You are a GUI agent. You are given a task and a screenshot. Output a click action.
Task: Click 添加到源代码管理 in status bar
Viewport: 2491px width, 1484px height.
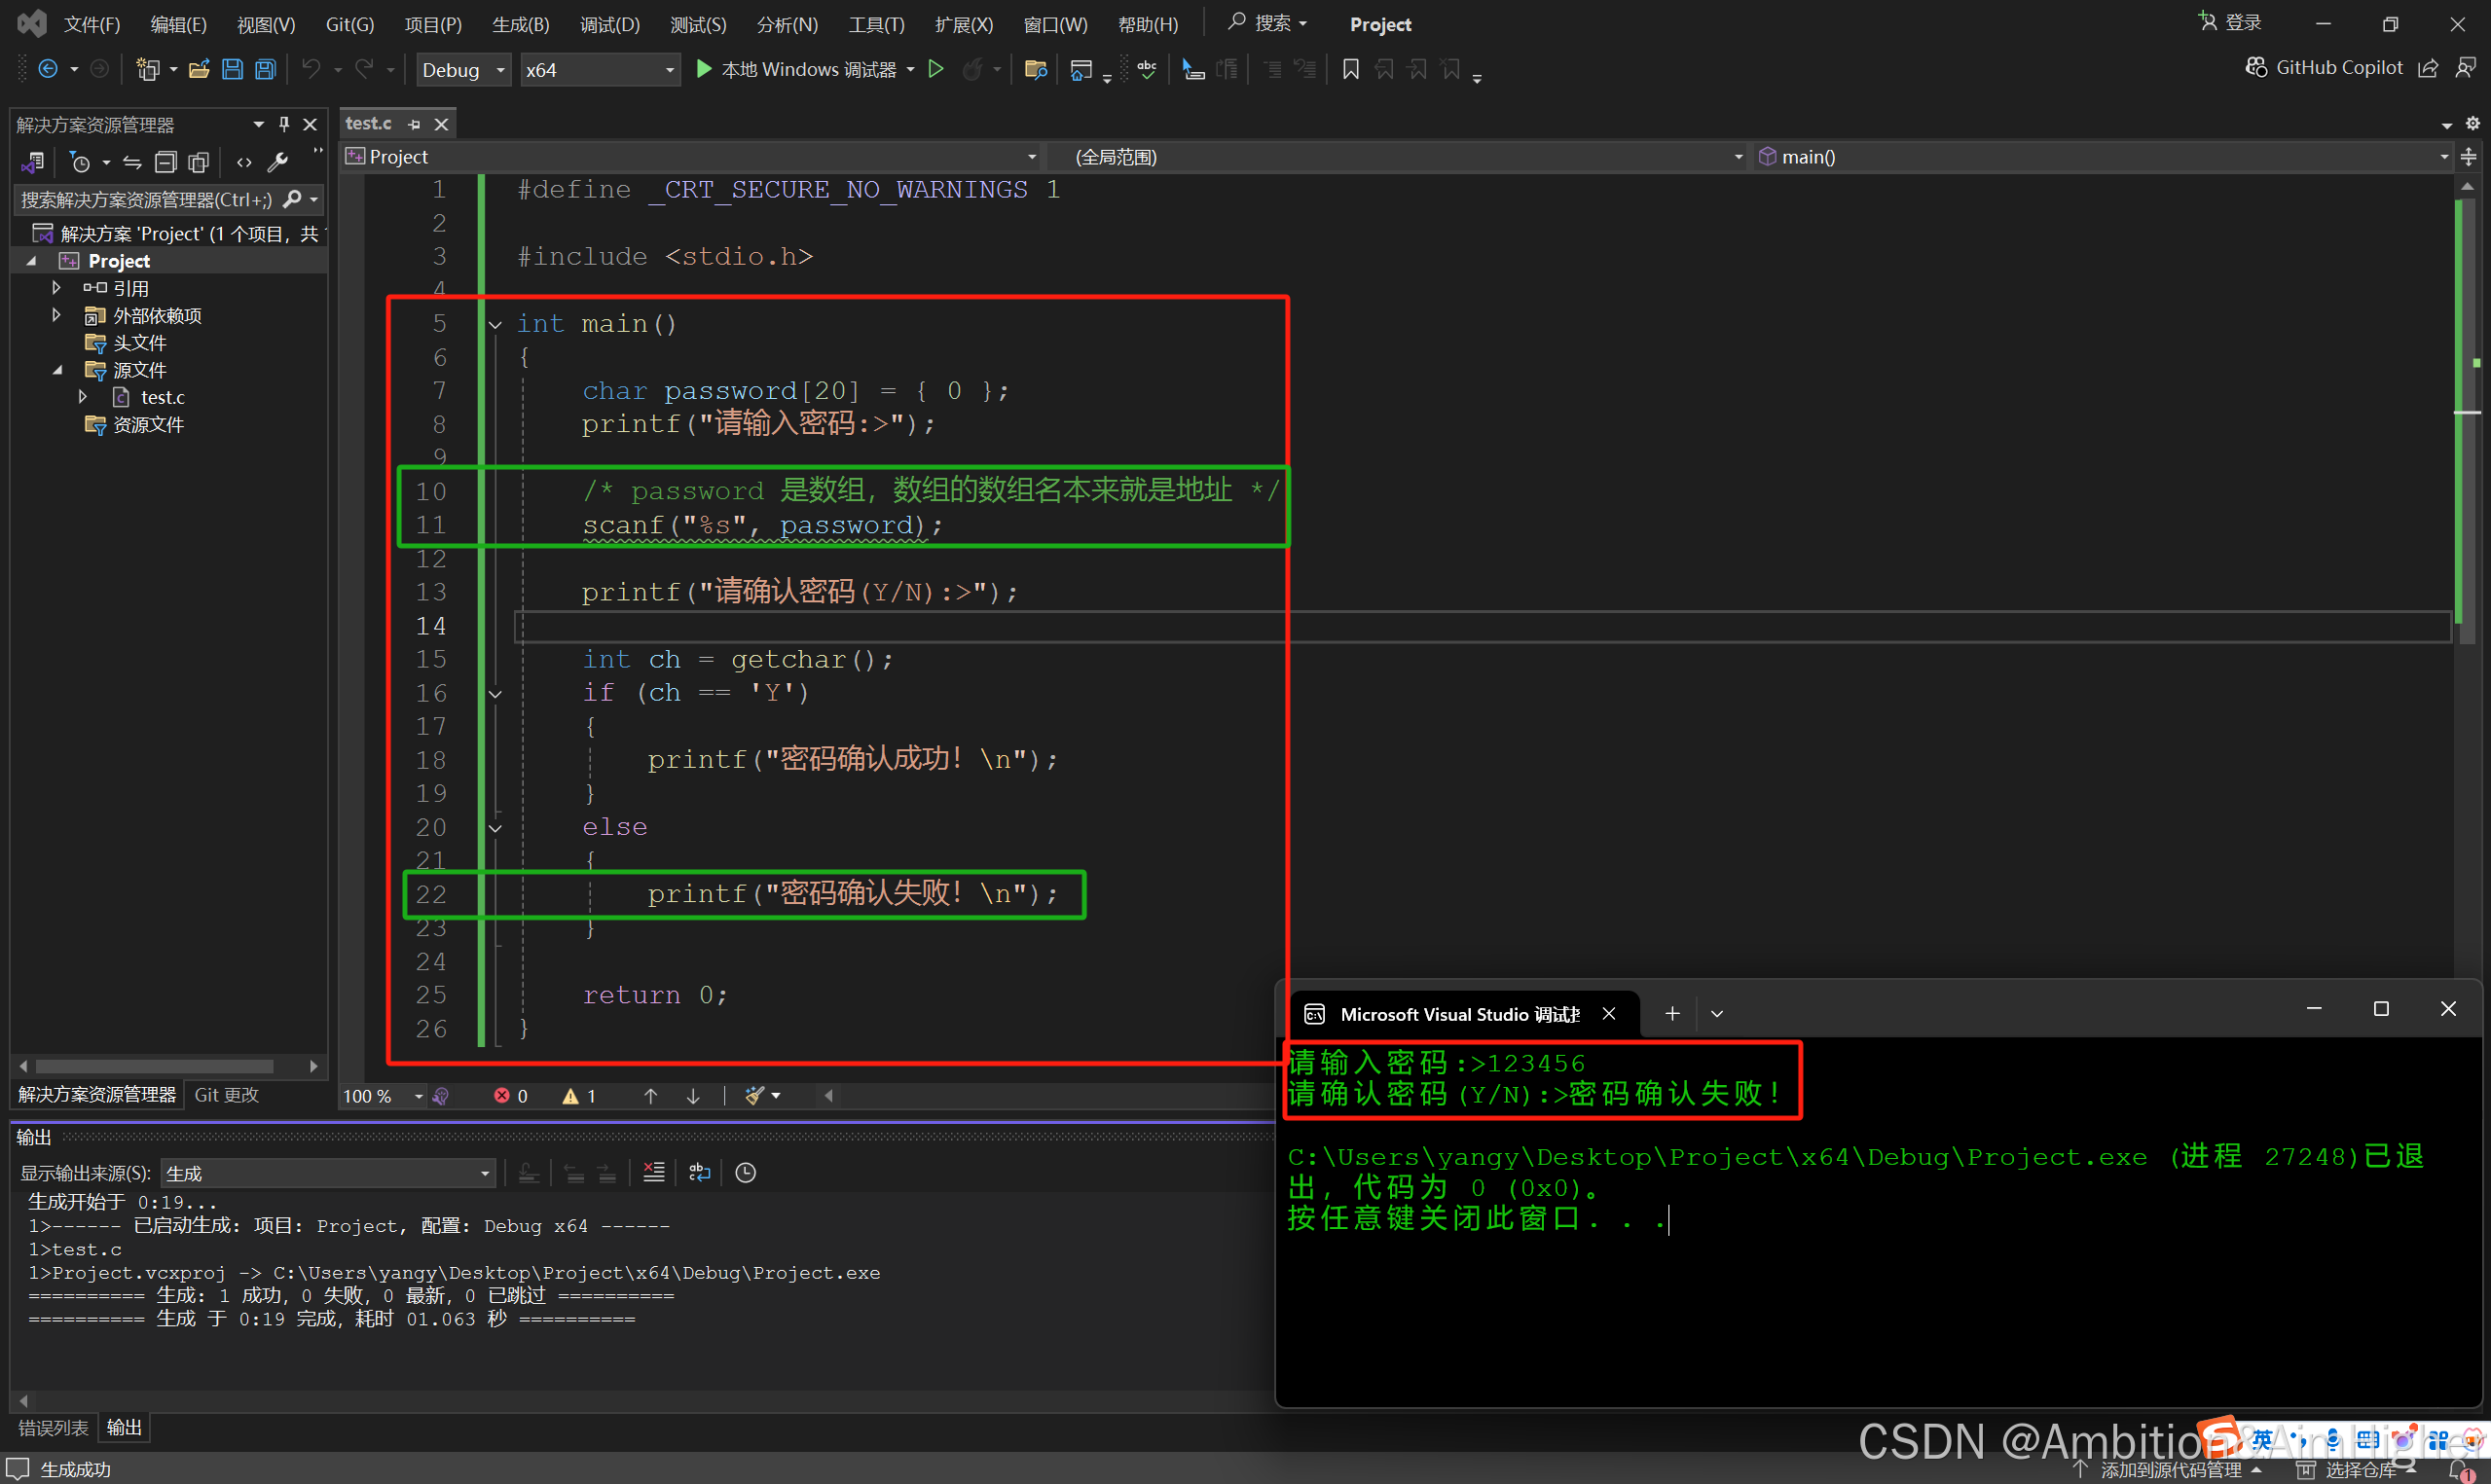[2169, 1469]
